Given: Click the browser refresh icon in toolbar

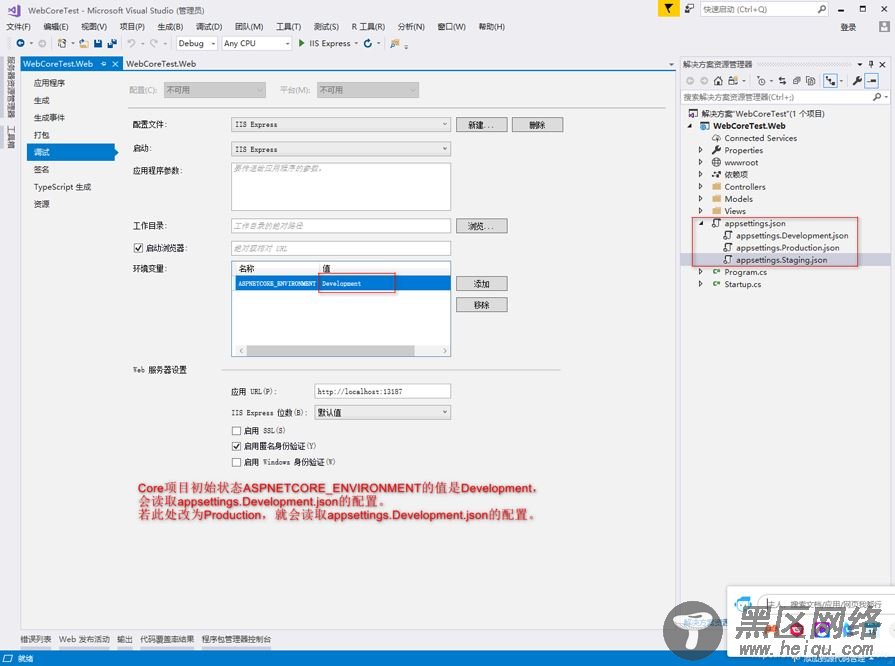Looking at the screenshot, I should coord(368,43).
